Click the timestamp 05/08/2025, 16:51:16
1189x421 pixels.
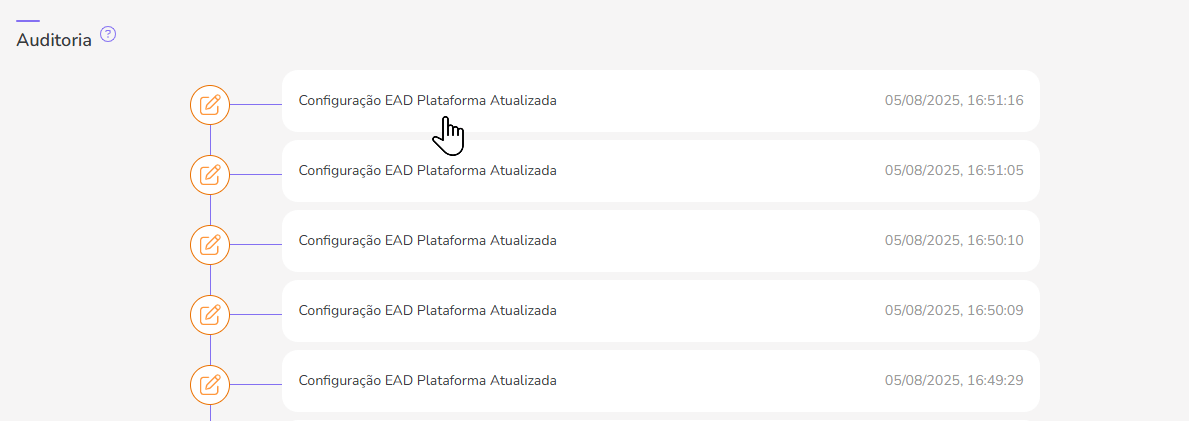pyautogui.click(x=954, y=101)
